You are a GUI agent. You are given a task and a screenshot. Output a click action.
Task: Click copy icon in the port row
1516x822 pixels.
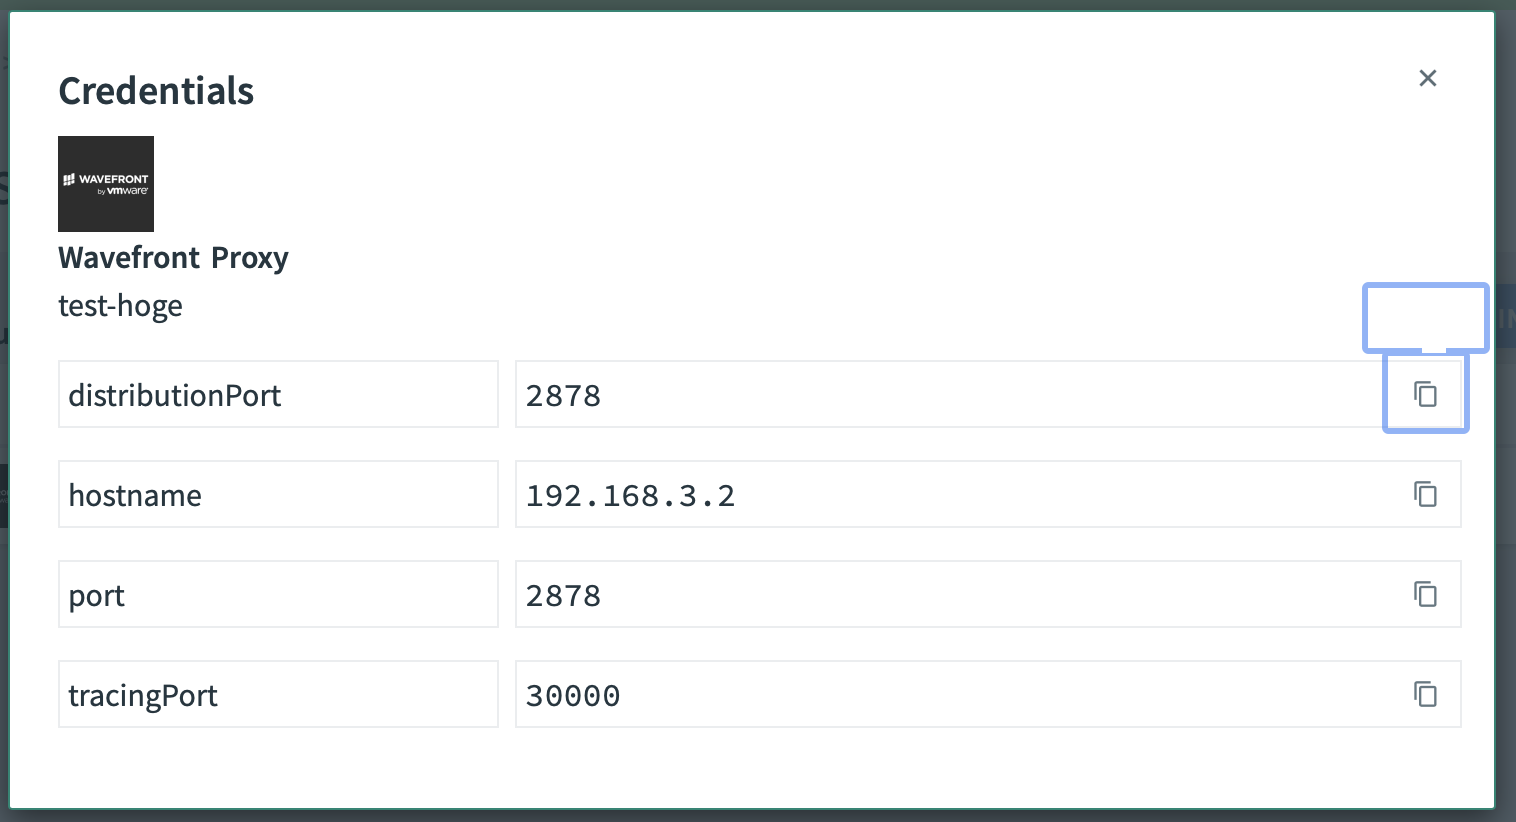pyautogui.click(x=1425, y=594)
